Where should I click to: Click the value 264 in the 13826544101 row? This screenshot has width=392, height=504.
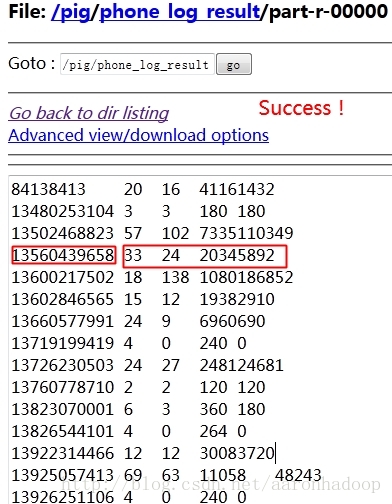(213, 431)
